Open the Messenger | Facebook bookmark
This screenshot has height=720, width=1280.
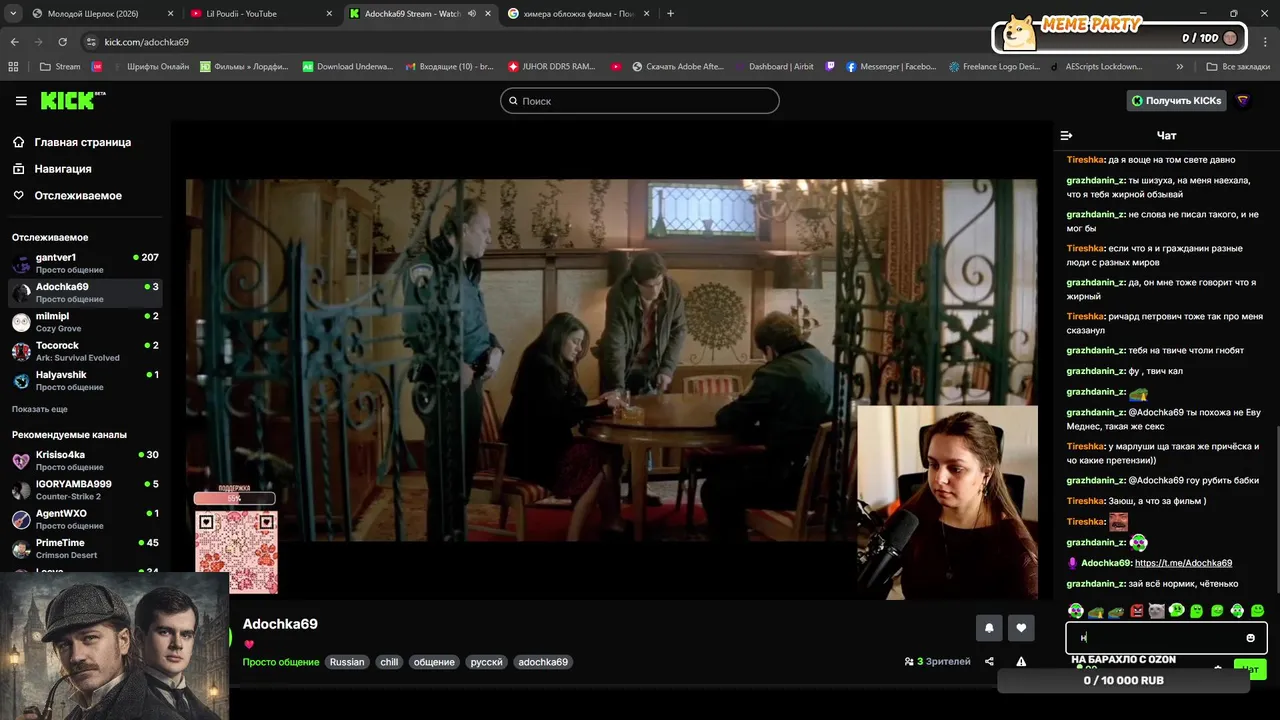coord(891,67)
